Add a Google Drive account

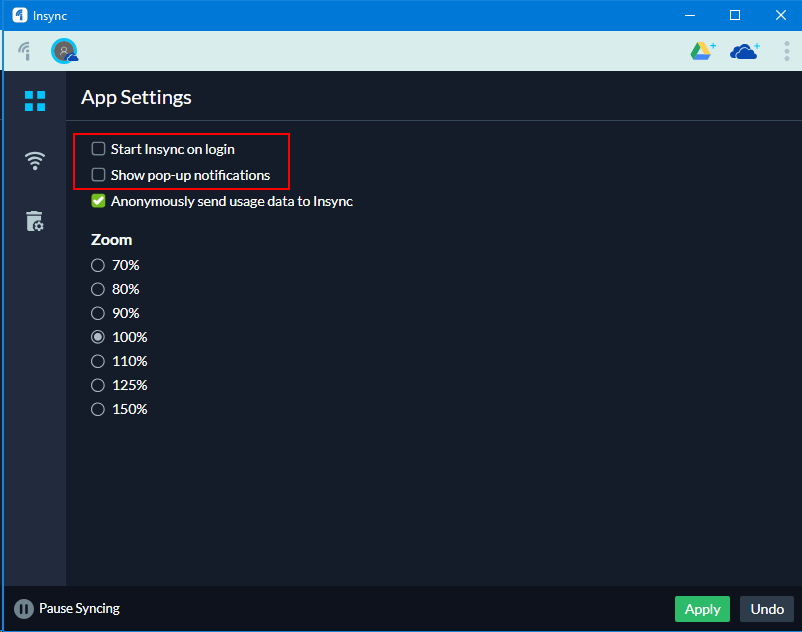703,51
